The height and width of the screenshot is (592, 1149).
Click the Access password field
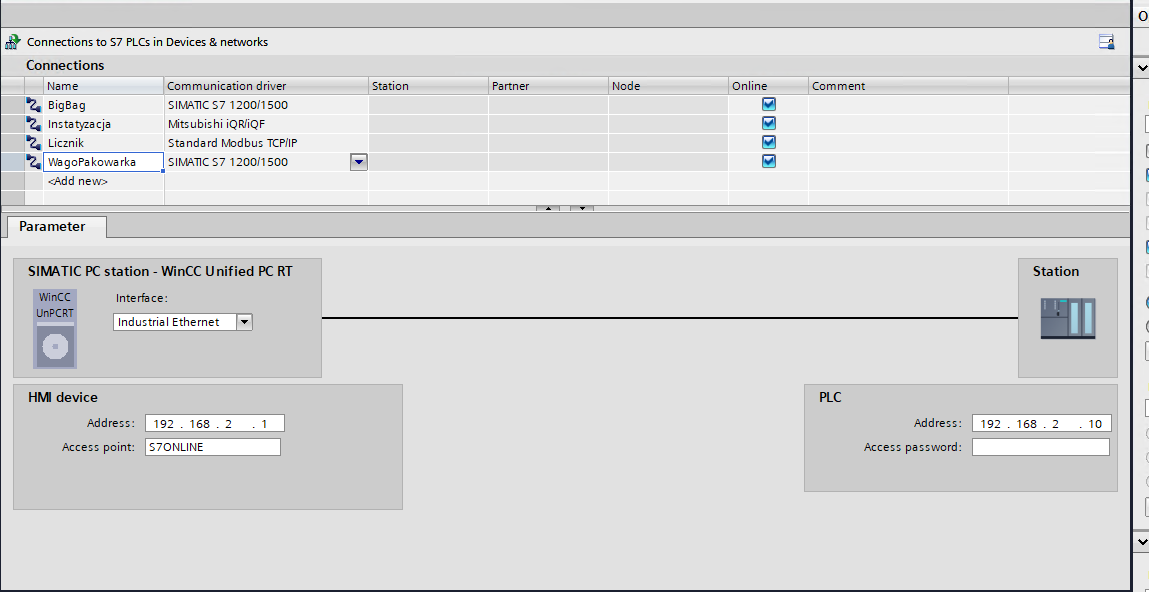tap(1041, 447)
